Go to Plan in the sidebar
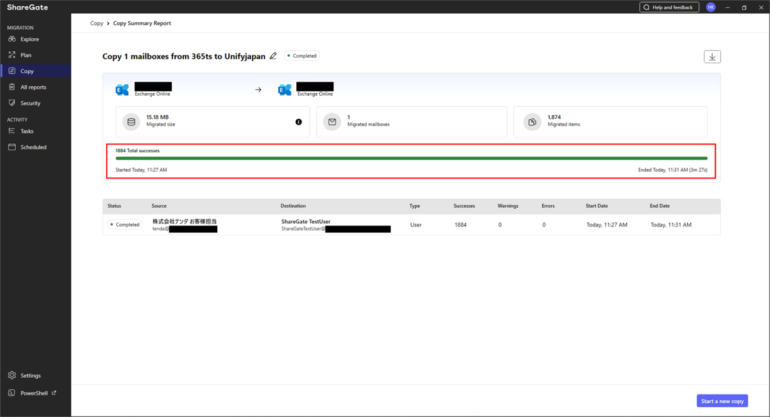 point(26,55)
